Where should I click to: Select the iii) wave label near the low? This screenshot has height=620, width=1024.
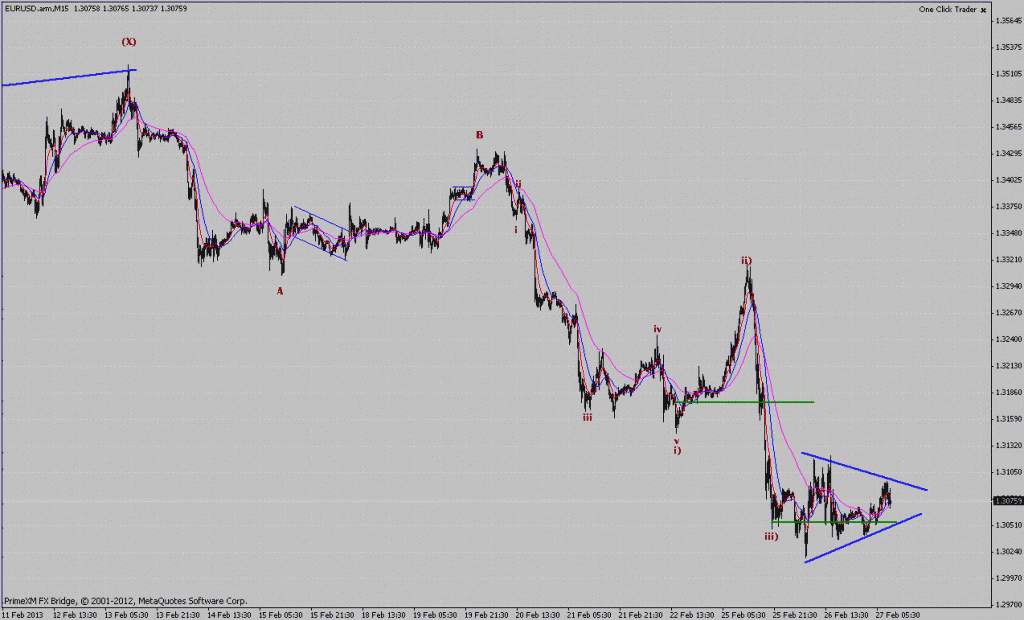(x=771, y=536)
